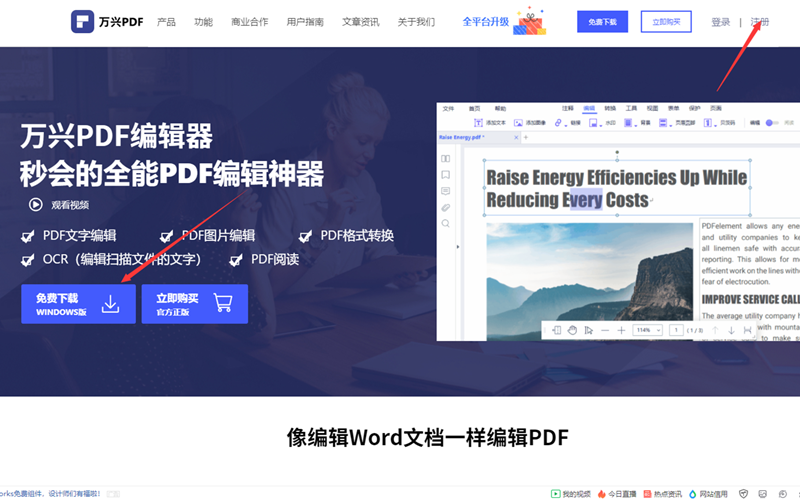Open the attachment paperclip icon in sidebar

446,207
